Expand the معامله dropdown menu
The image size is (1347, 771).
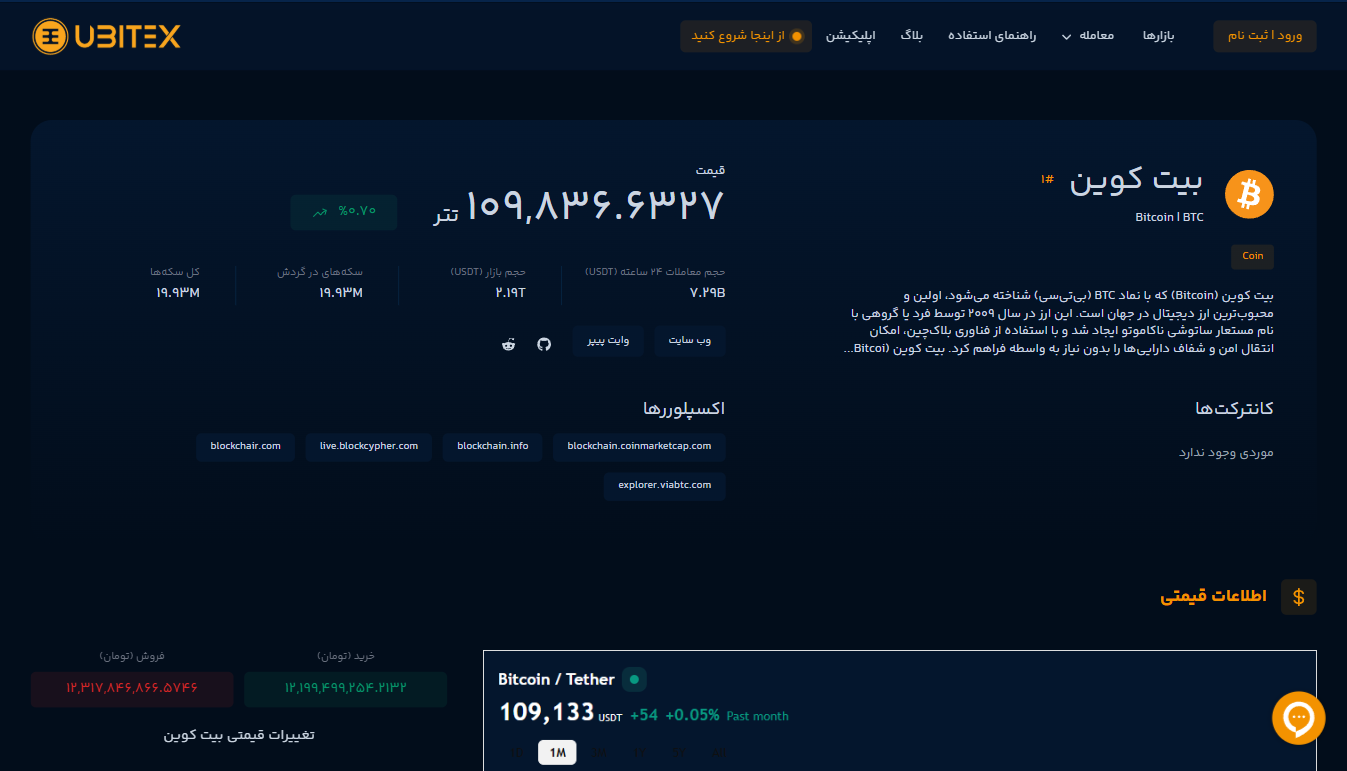click(1088, 36)
